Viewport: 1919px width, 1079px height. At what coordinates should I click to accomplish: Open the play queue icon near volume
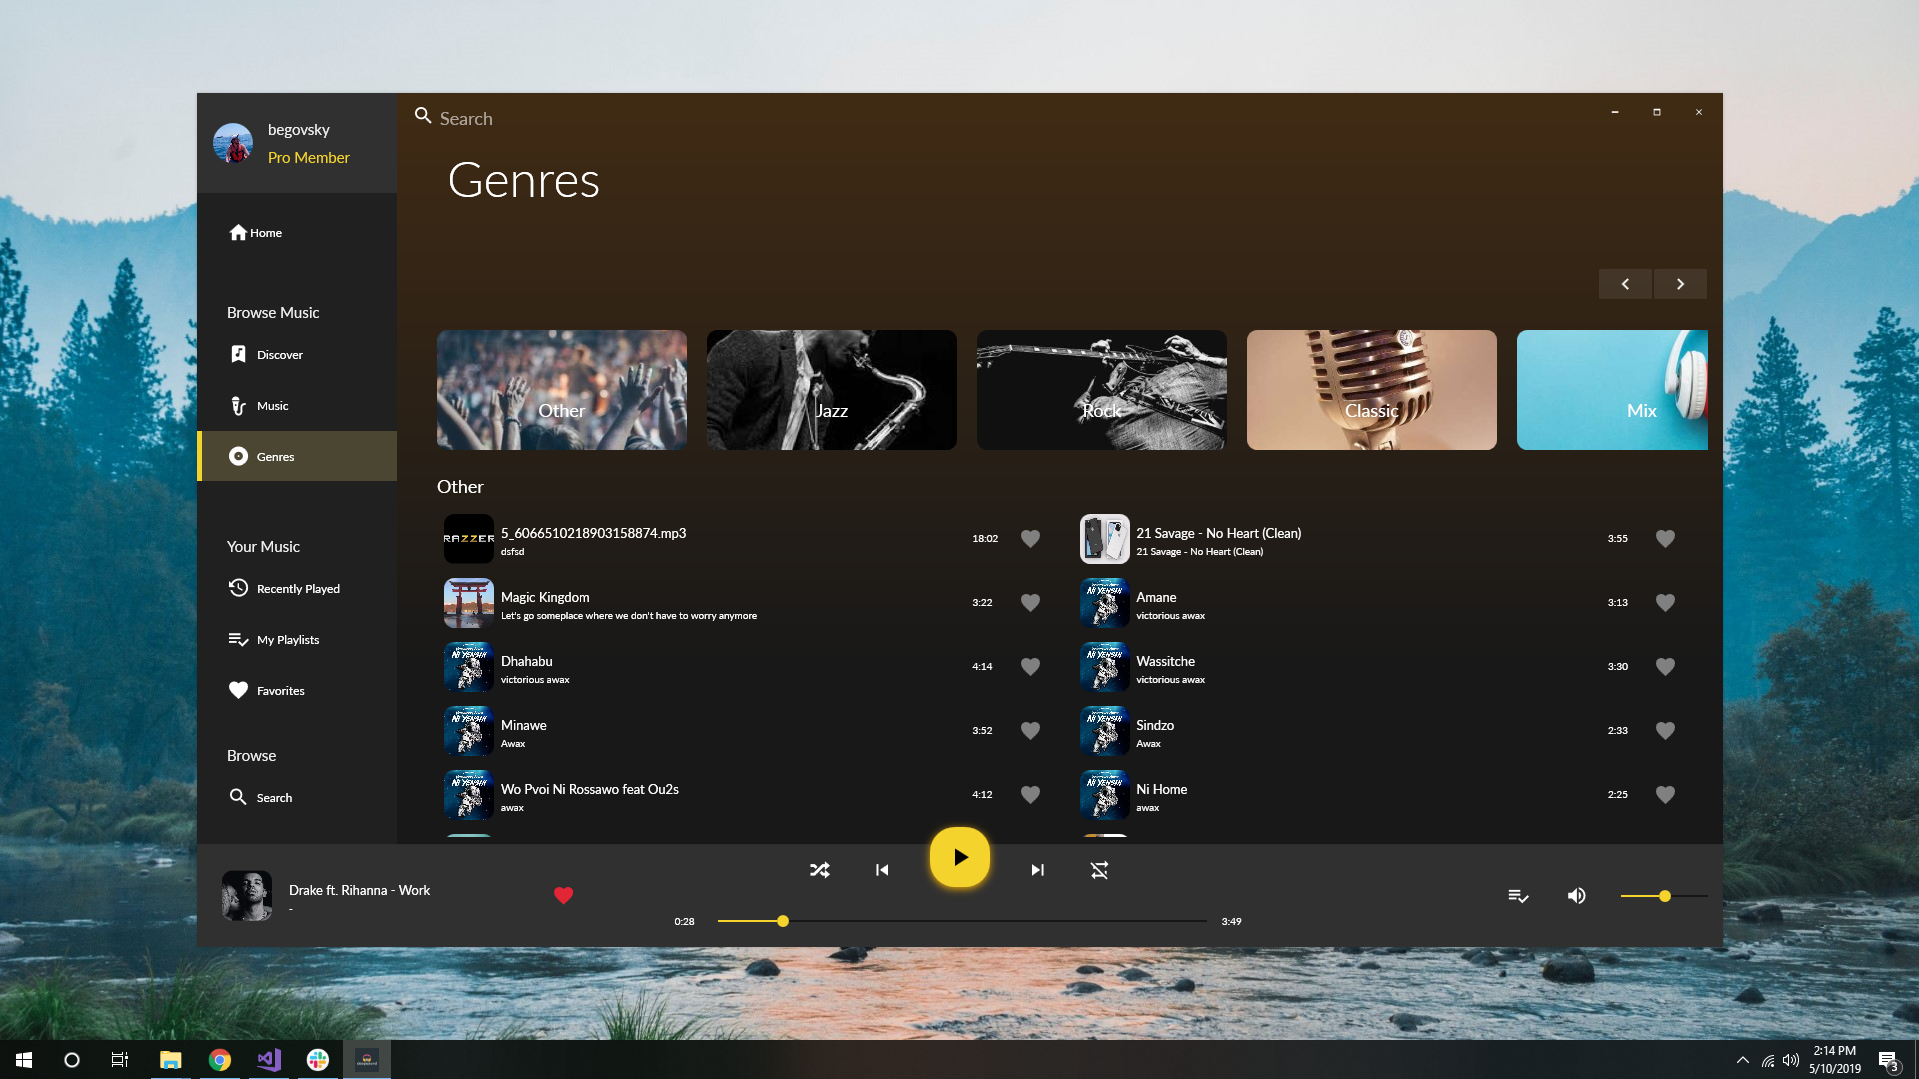(x=1518, y=895)
